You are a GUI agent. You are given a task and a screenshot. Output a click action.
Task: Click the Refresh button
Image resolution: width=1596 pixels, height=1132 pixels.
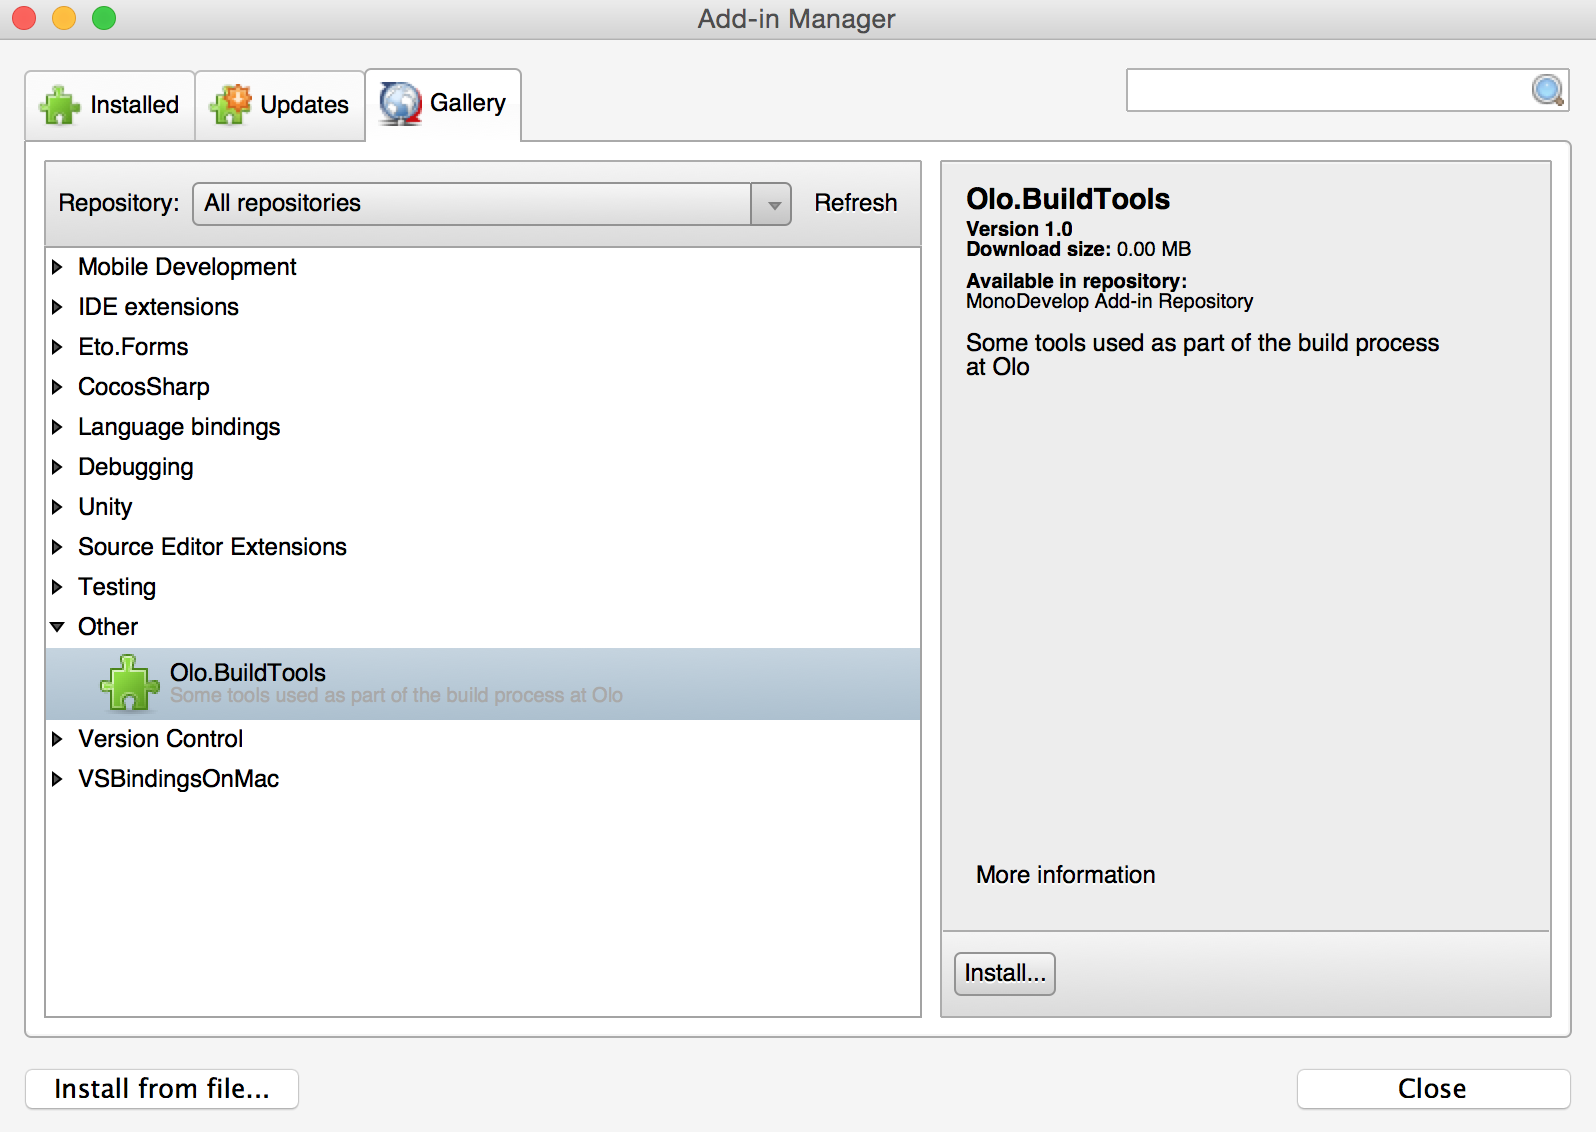[x=855, y=203]
